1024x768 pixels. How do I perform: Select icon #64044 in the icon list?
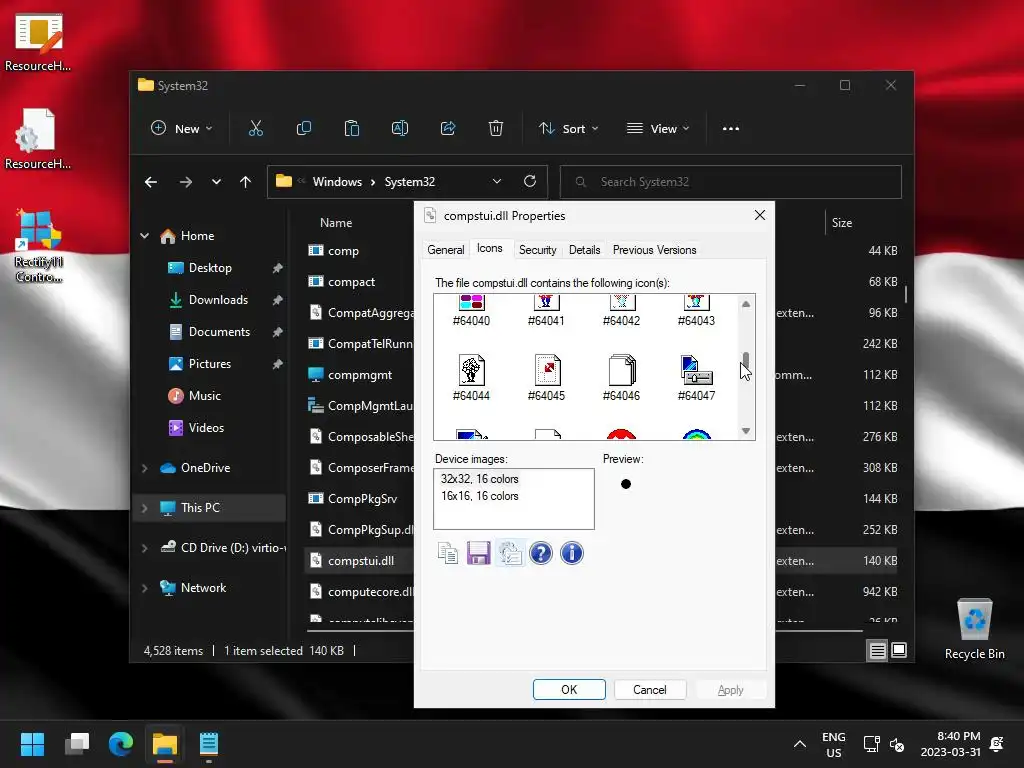471,377
